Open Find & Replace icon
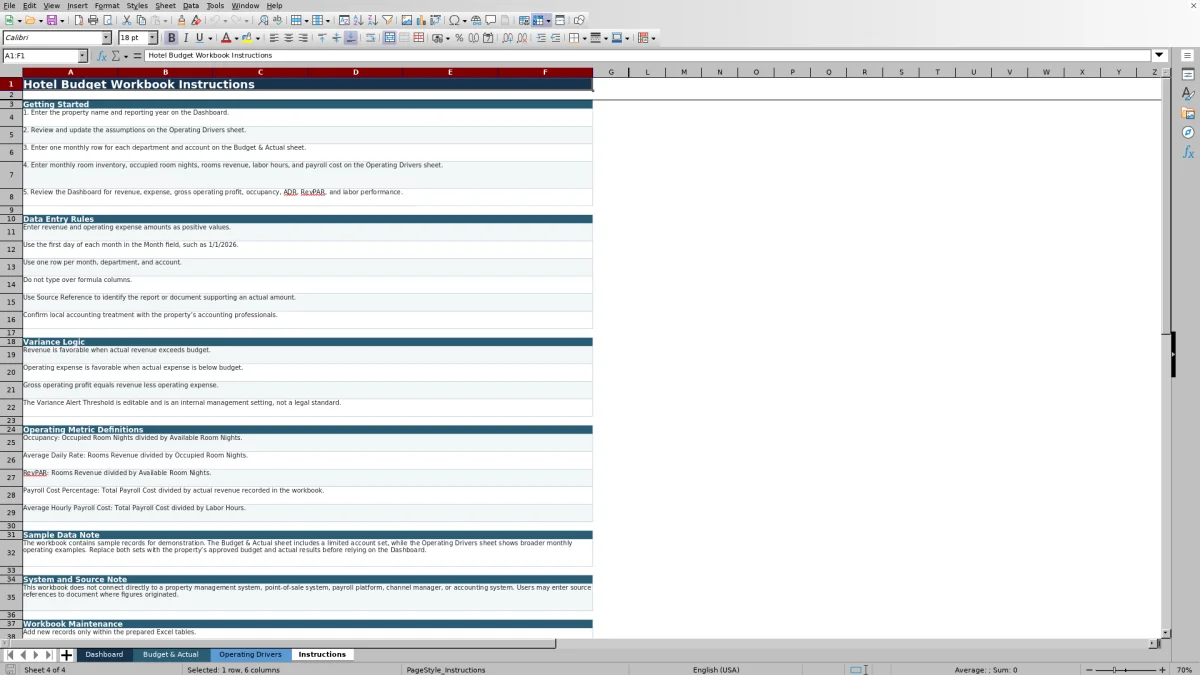Viewport: 1200px width, 675px height. pyautogui.click(x=263, y=20)
